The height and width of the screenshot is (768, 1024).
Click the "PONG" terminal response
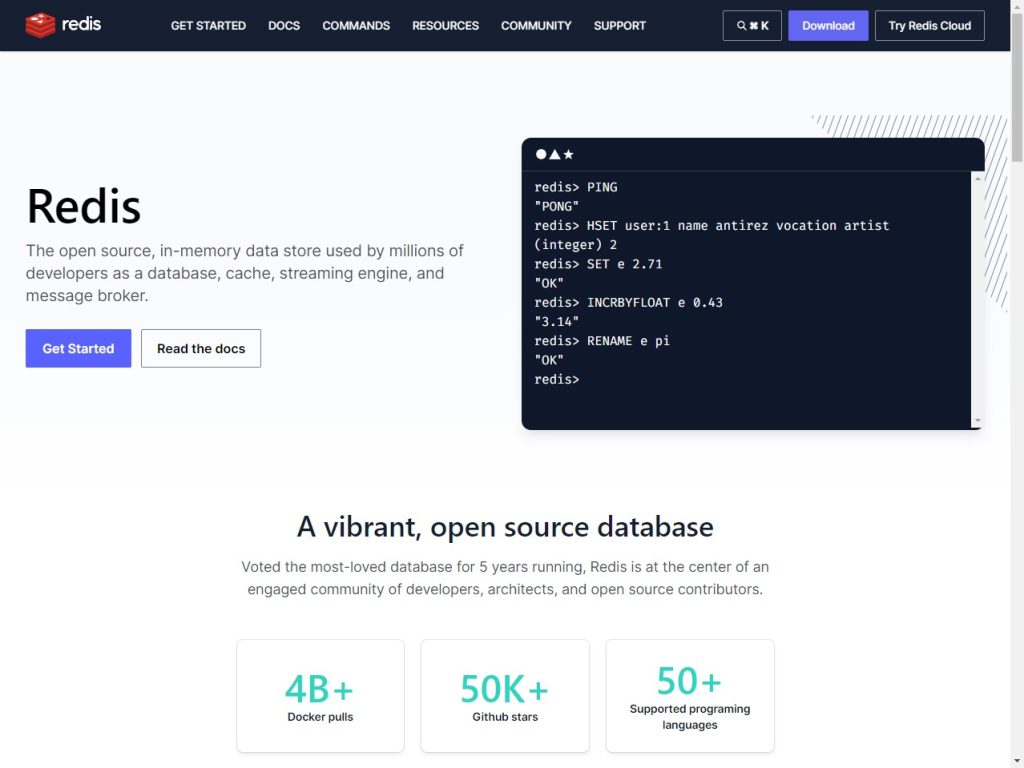(556, 206)
